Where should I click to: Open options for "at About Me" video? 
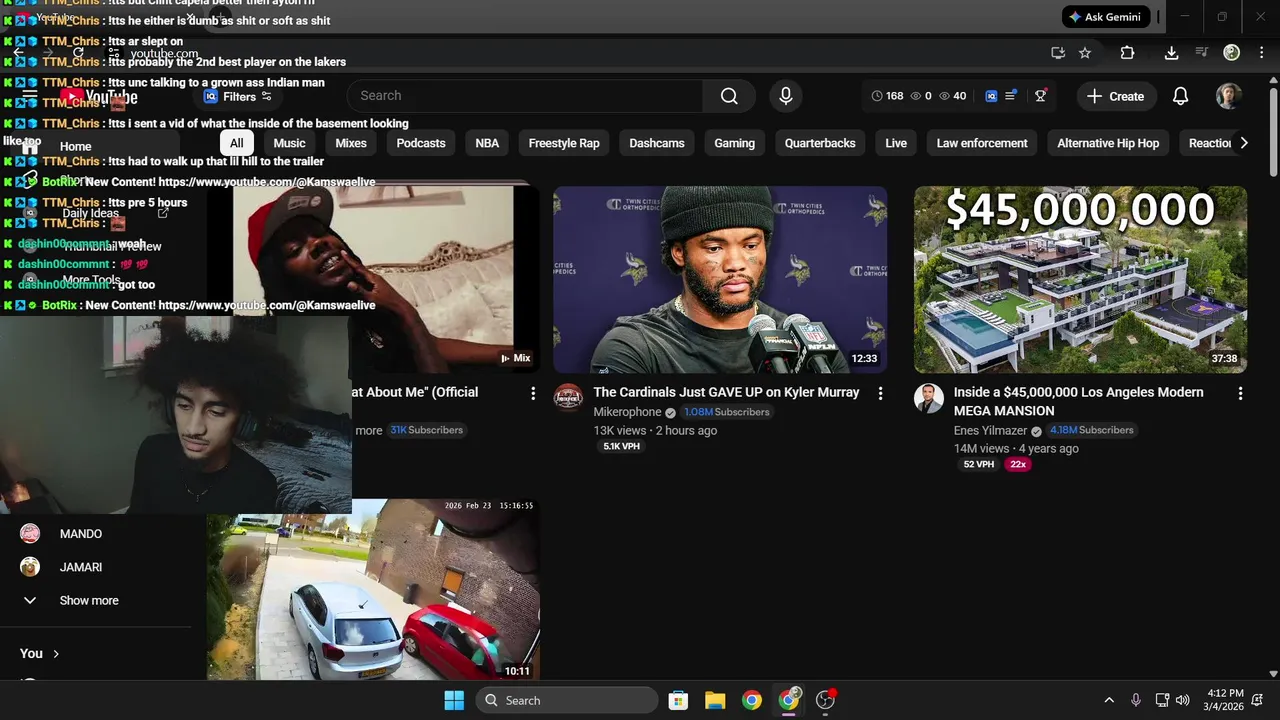point(533,394)
